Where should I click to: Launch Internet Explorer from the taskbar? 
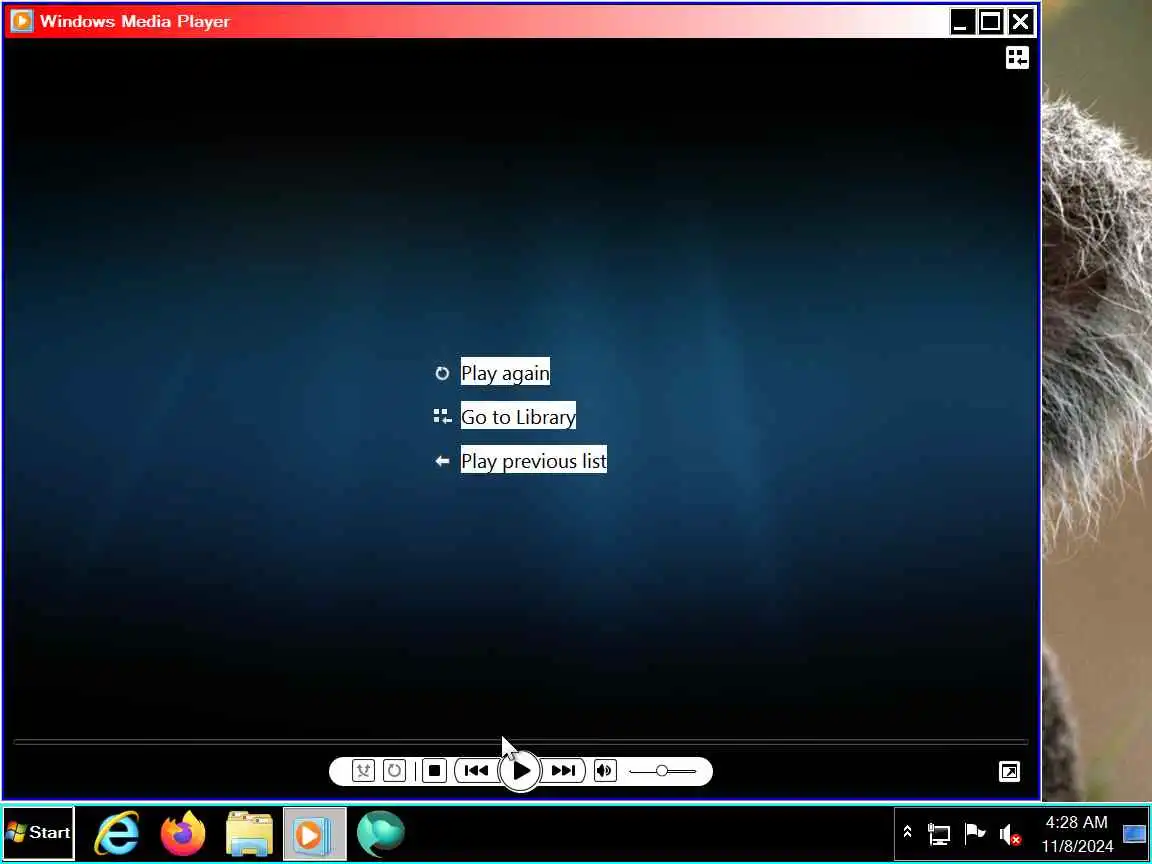coord(118,833)
